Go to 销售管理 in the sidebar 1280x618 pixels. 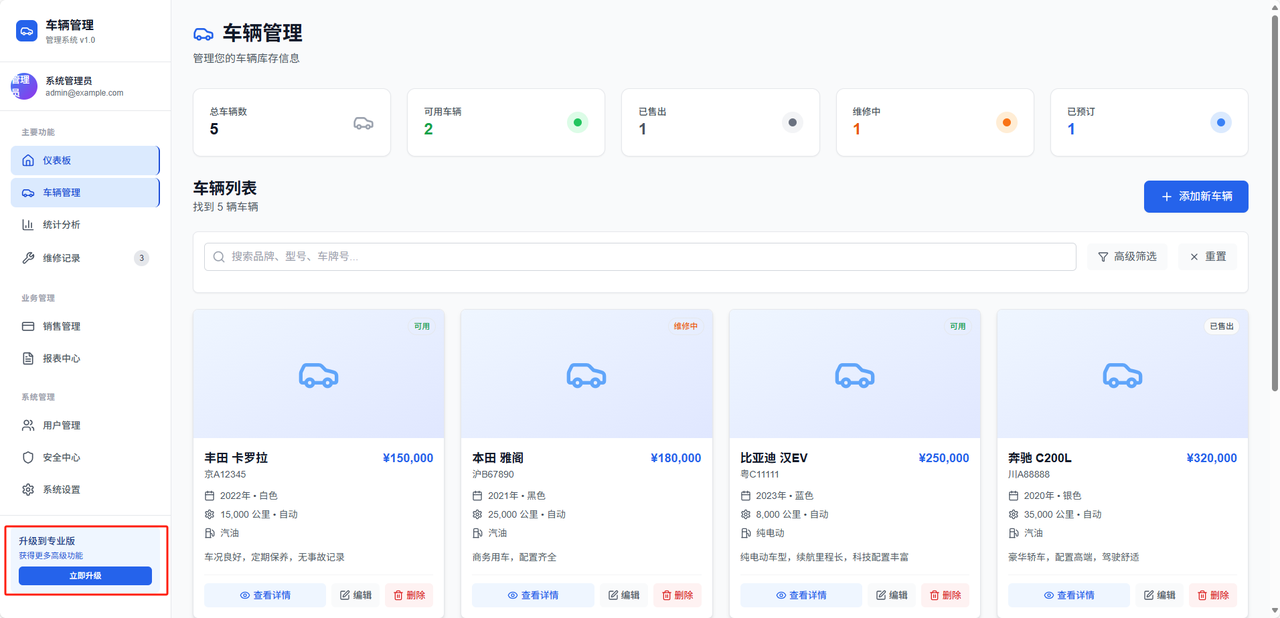pos(85,326)
